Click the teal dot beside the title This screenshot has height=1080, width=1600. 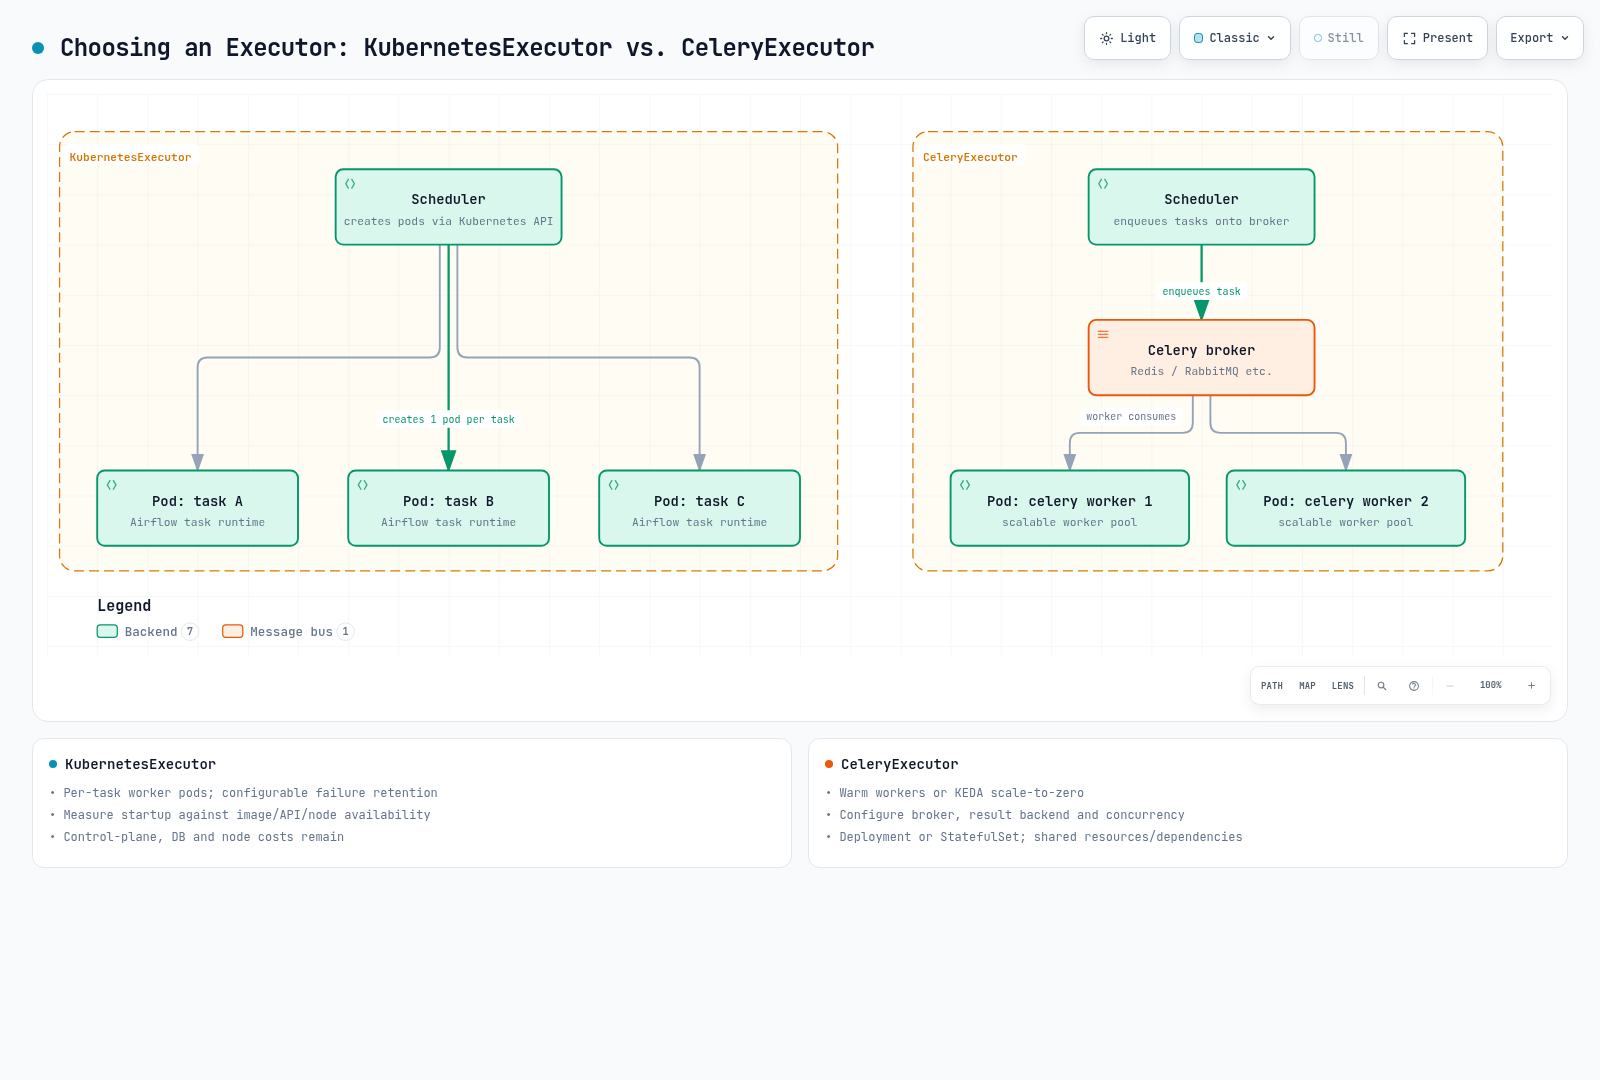pyautogui.click(x=38, y=48)
